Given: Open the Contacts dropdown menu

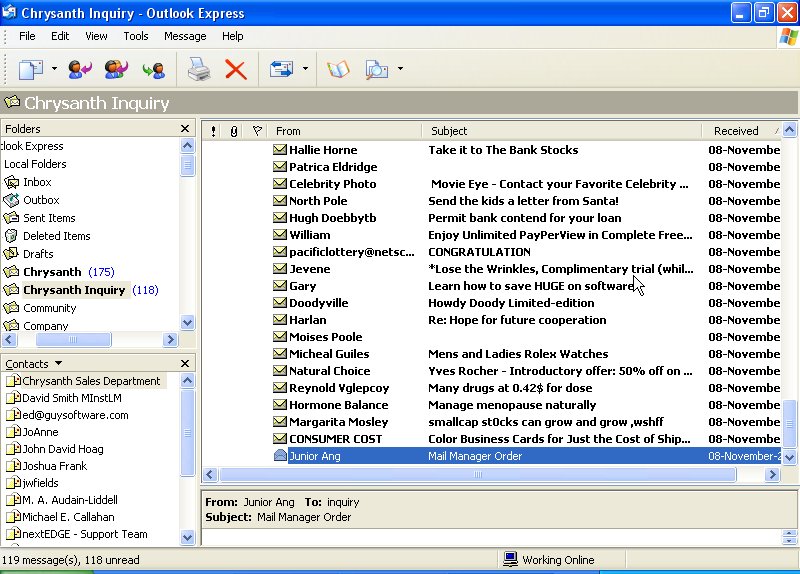Looking at the screenshot, I should tap(58, 364).
